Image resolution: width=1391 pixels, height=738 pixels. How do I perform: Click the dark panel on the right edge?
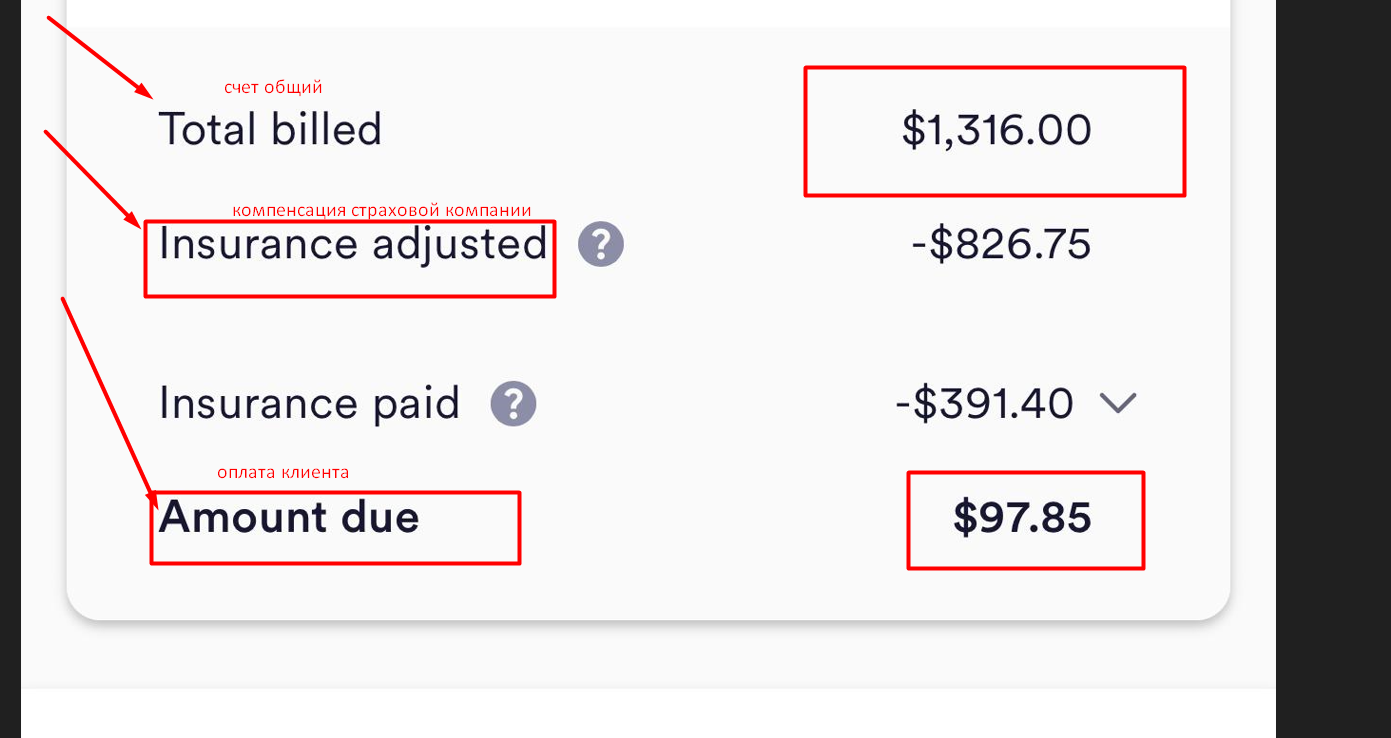tap(1333, 369)
